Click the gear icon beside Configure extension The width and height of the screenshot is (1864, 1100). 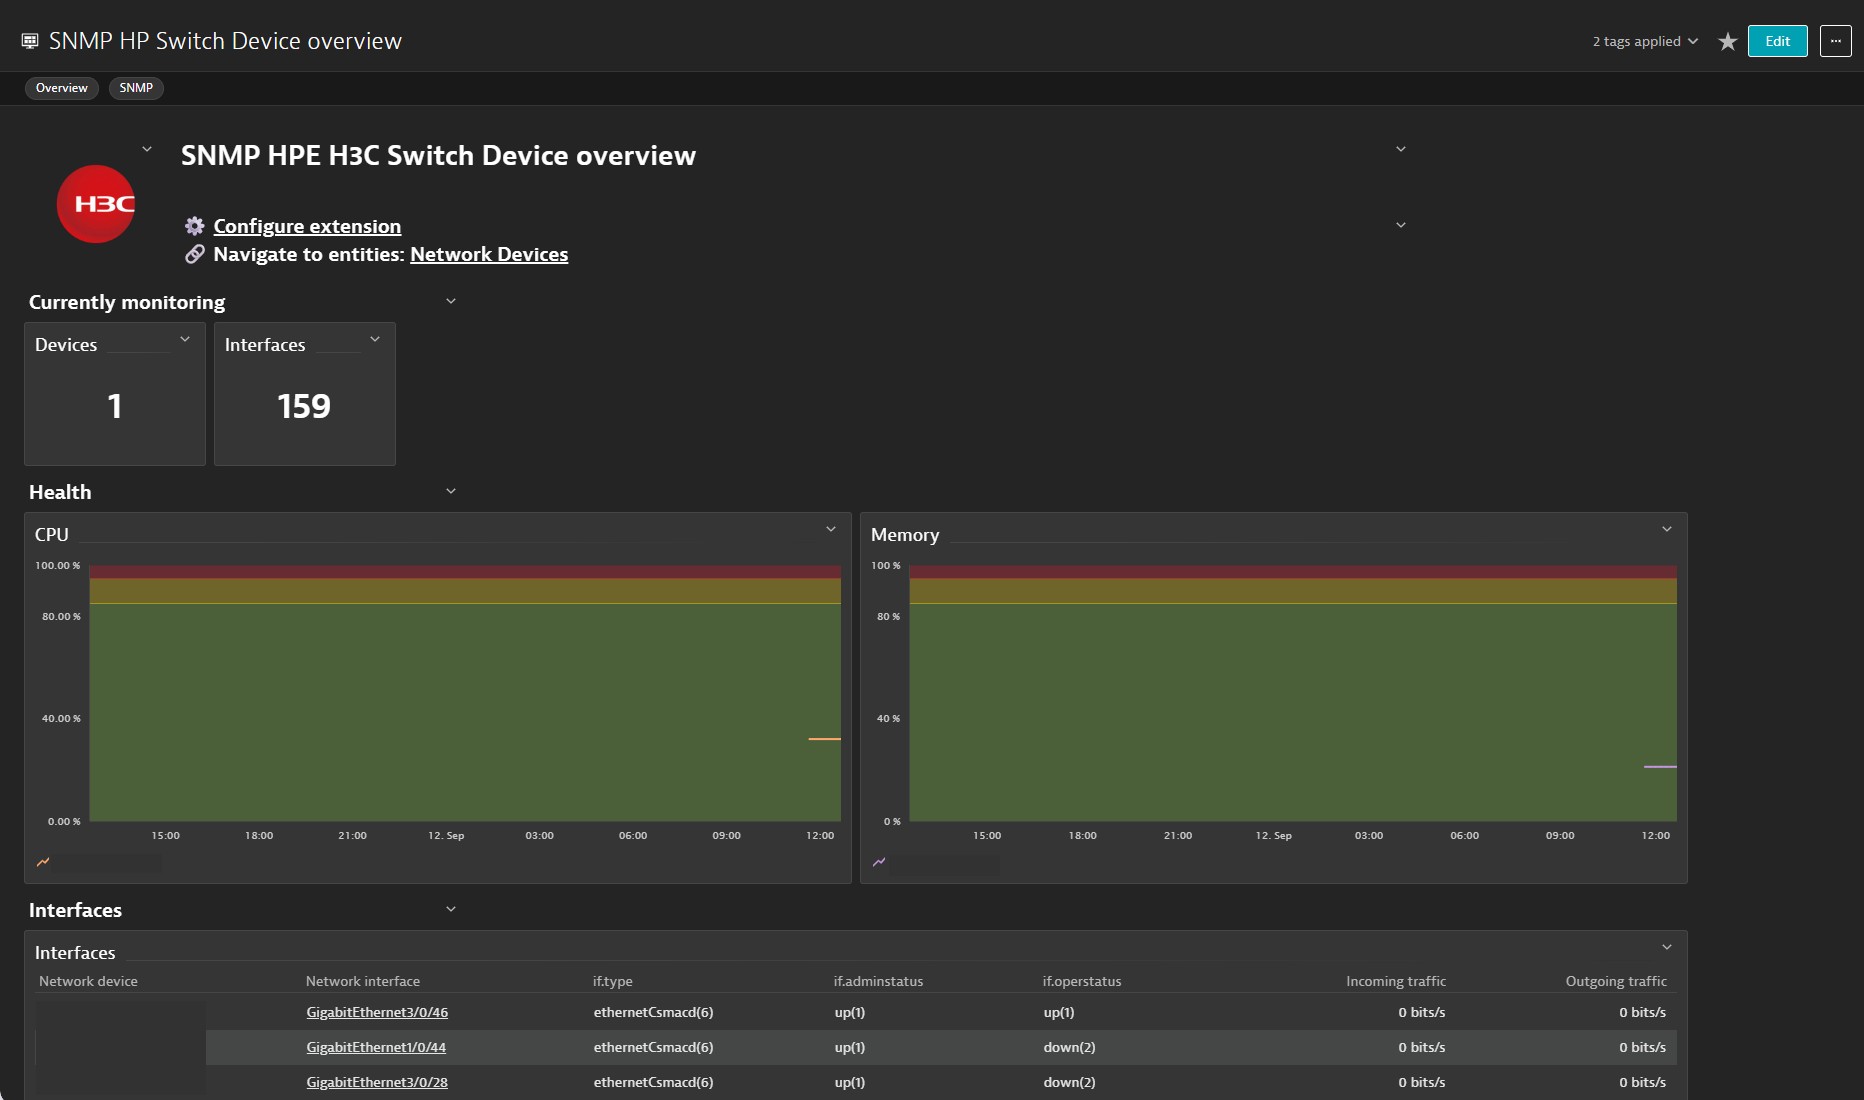[194, 226]
